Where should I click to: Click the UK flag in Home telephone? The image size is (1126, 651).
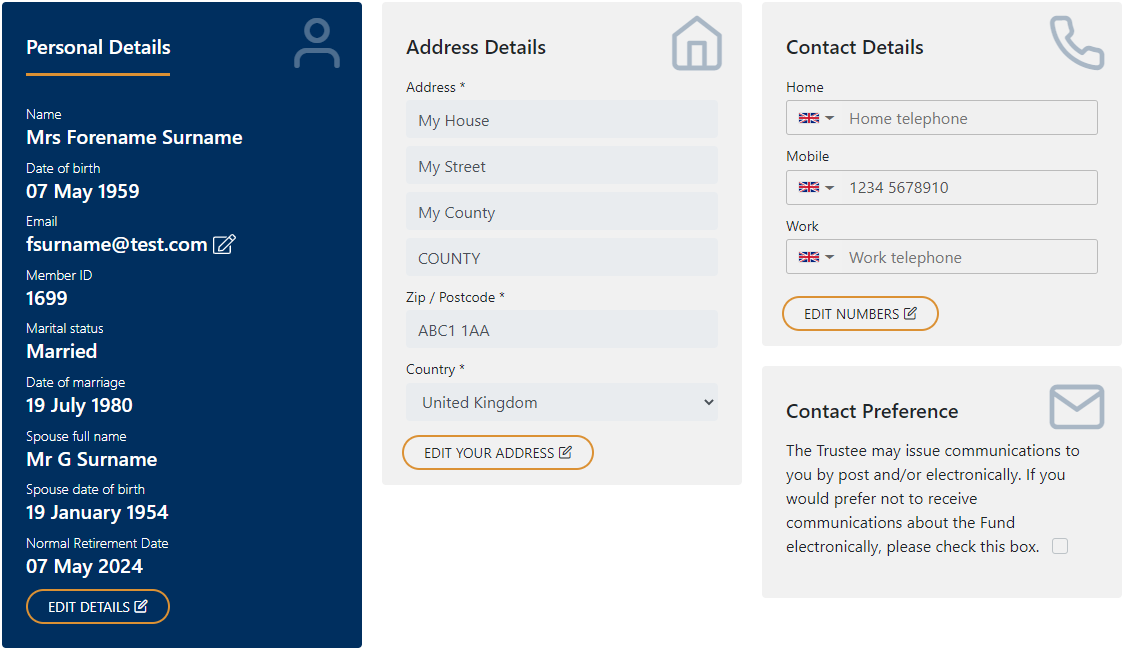(x=809, y=118)
